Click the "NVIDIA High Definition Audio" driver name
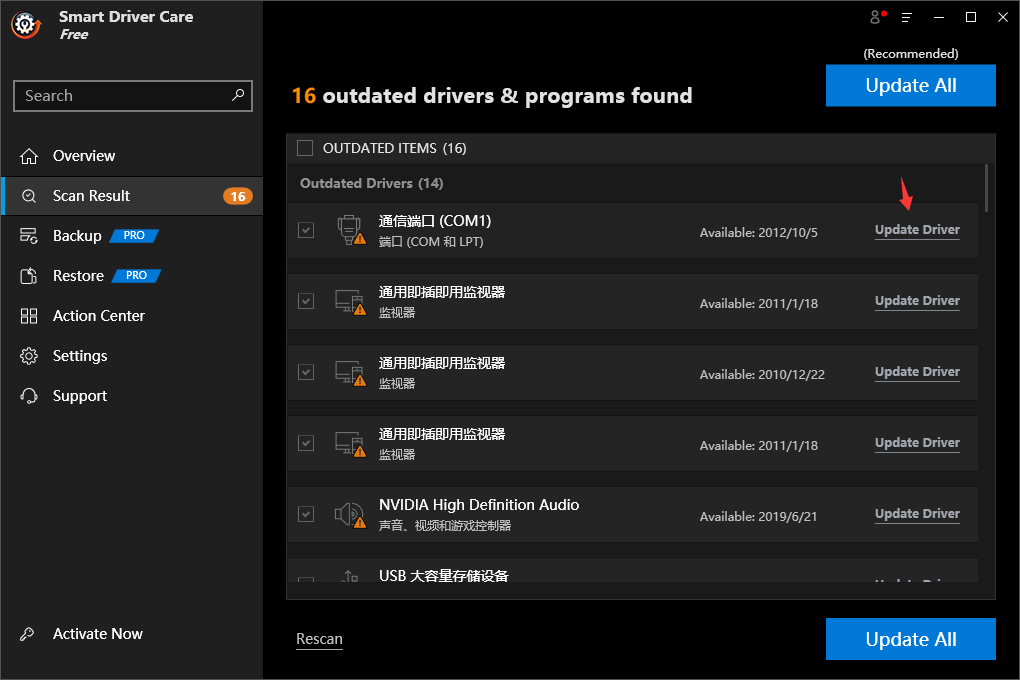The width and height of the screenshot is (1020, 680). [479, 505]
